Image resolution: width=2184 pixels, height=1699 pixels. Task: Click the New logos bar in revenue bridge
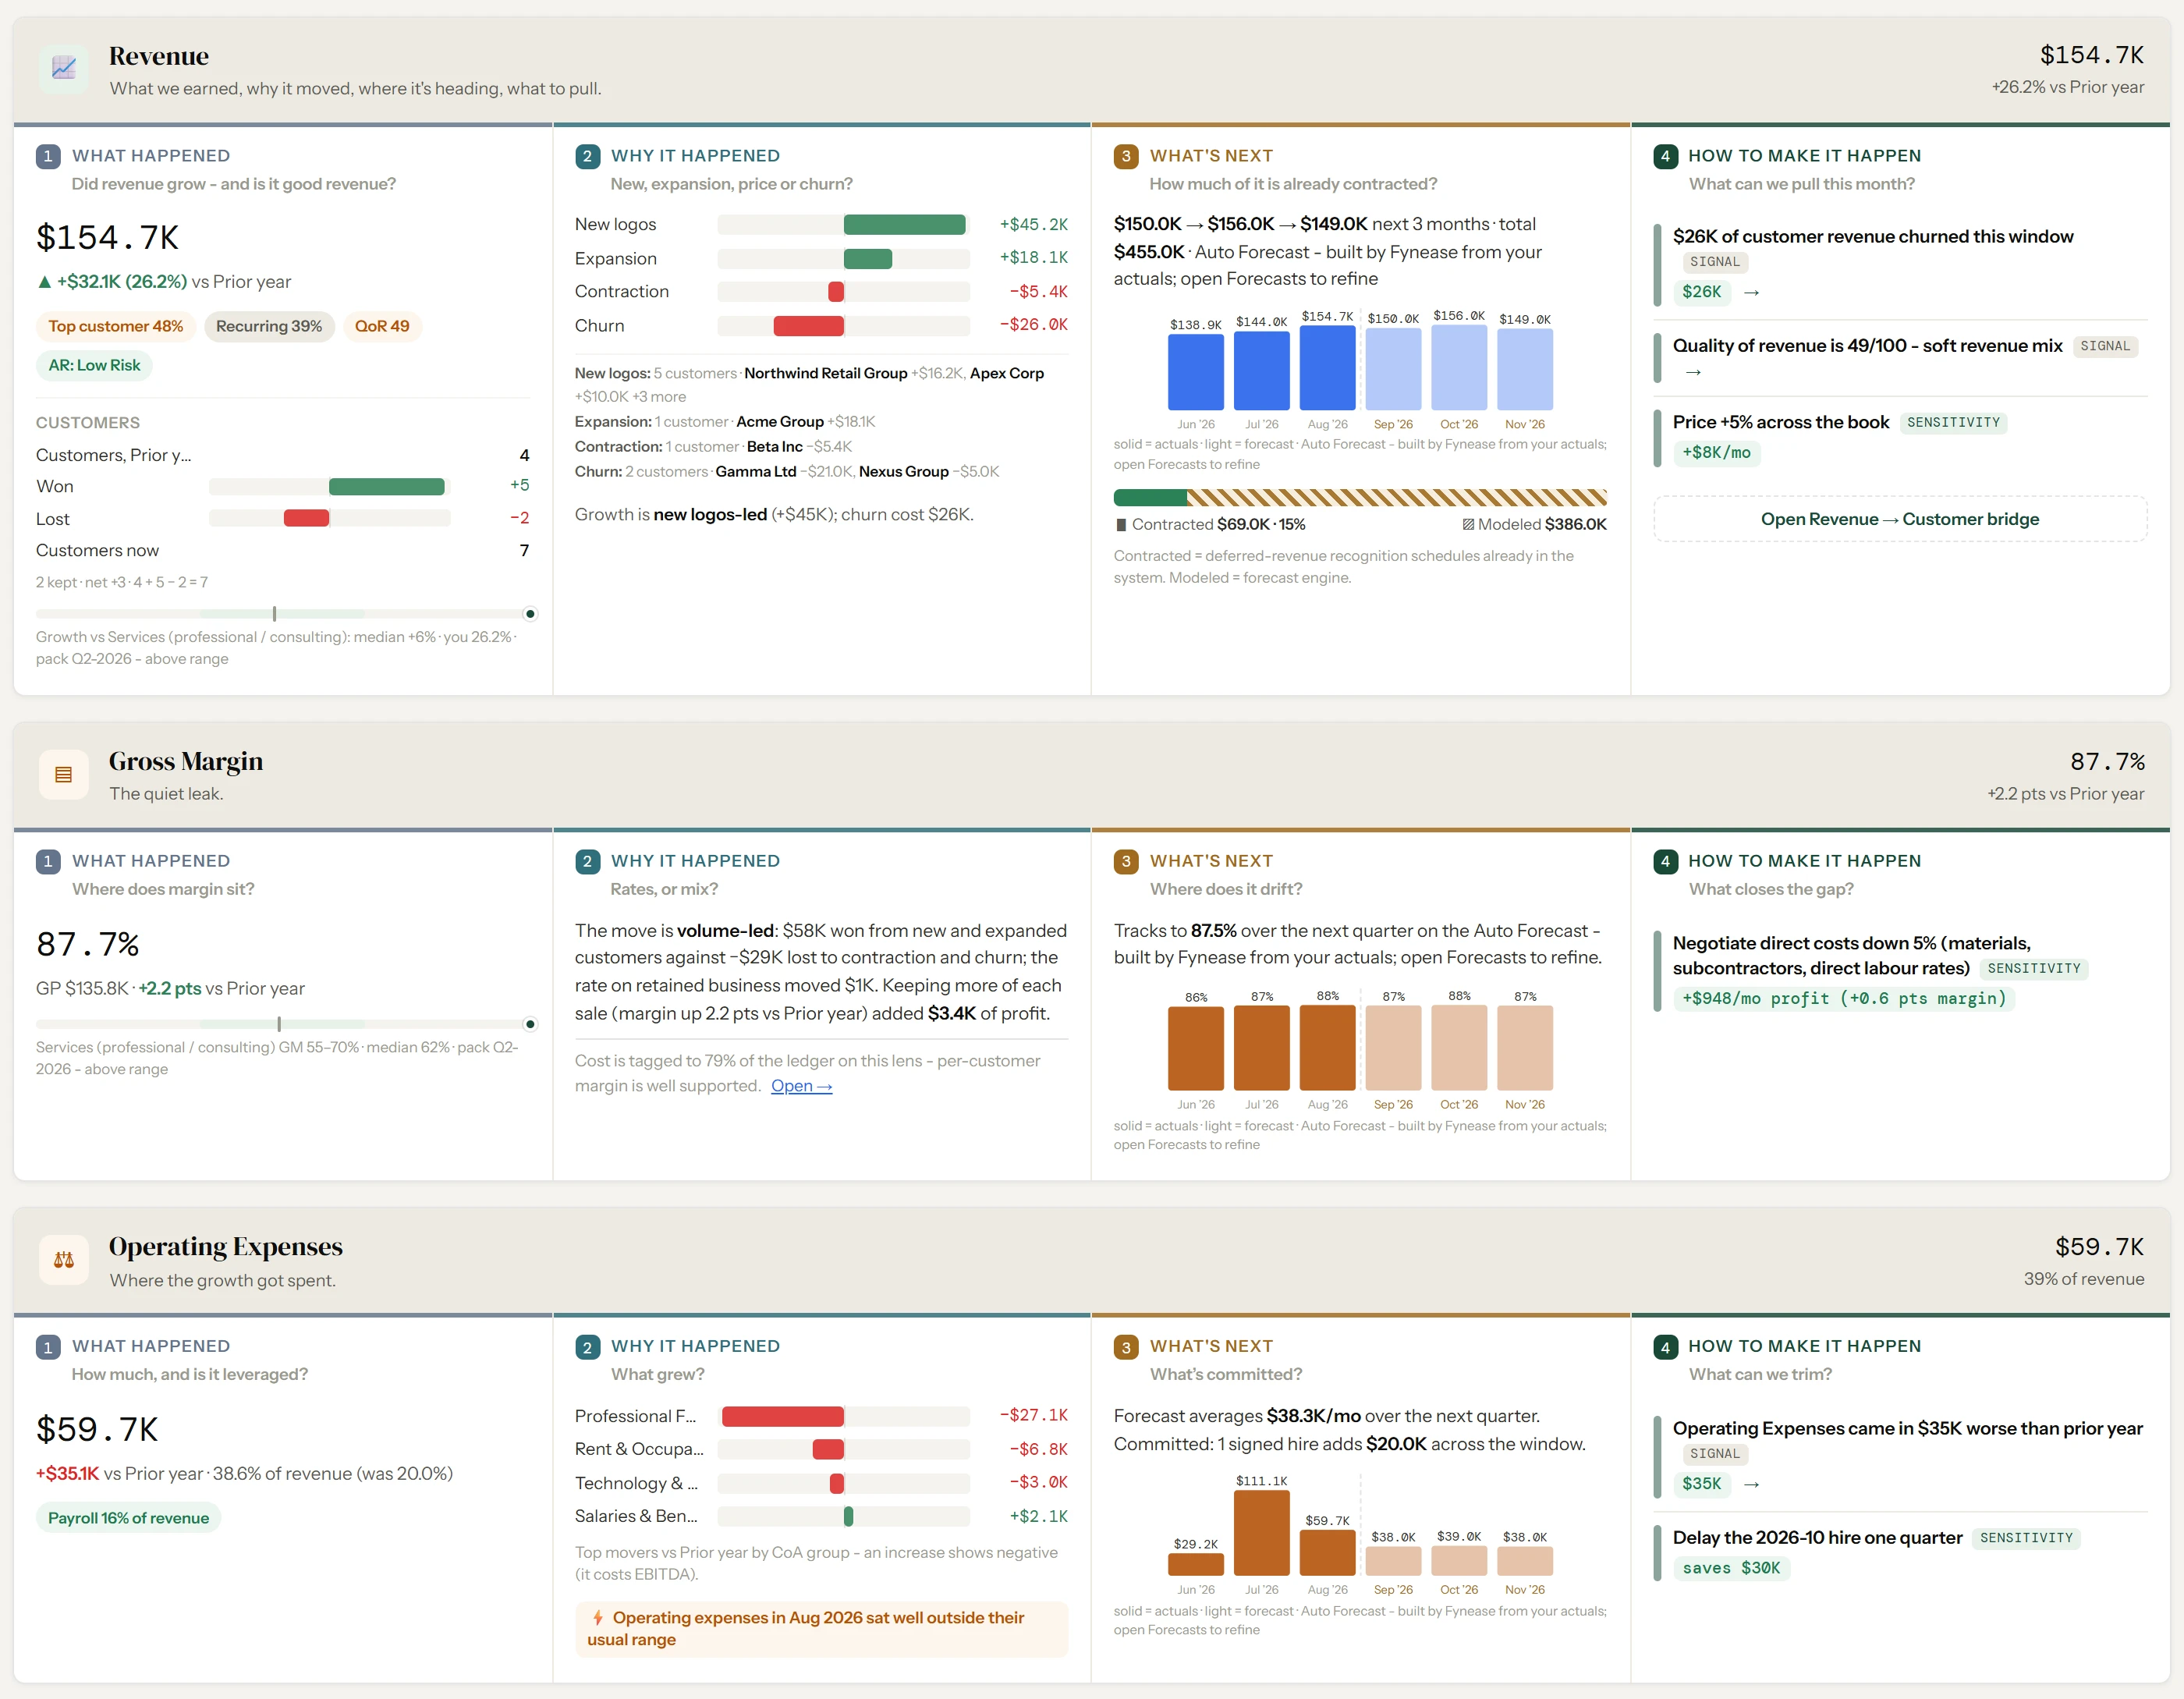pos(904,225)
